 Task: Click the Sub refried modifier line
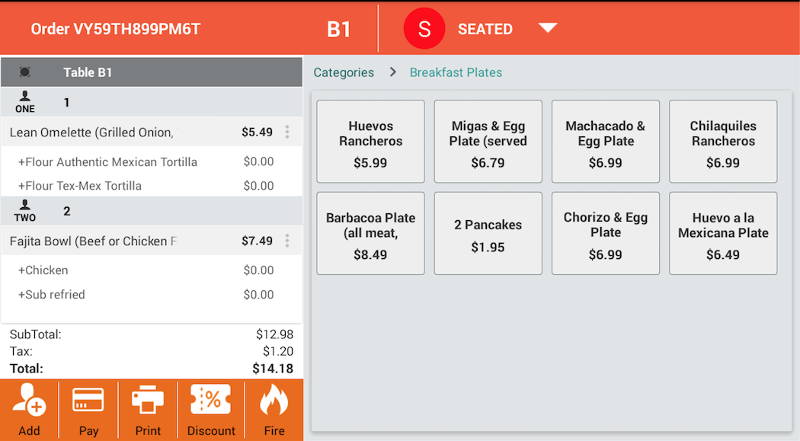(152, 295)
